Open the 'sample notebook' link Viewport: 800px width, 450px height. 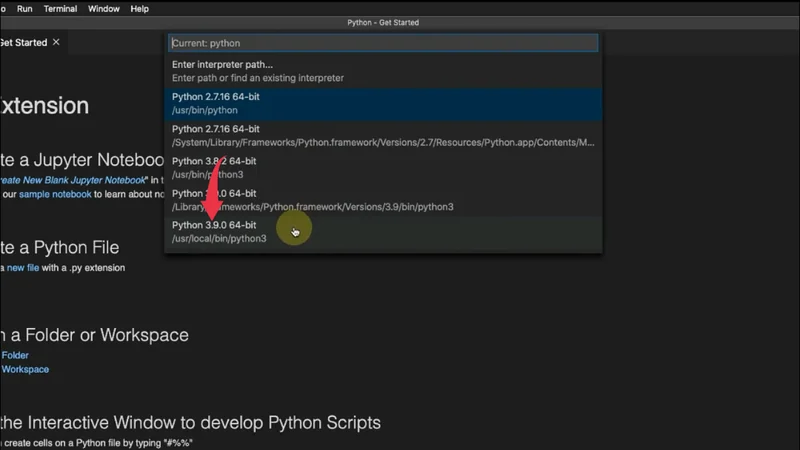coord(55,194)
